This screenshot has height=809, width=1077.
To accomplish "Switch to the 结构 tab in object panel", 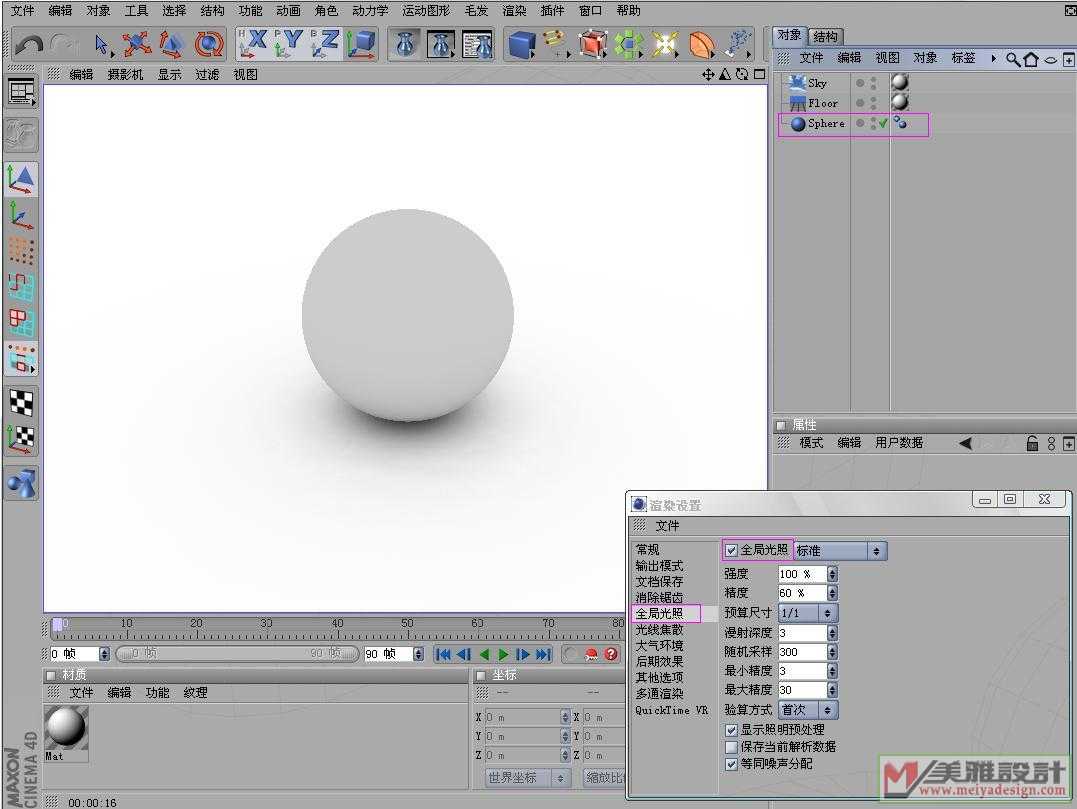I will [825, 36].
